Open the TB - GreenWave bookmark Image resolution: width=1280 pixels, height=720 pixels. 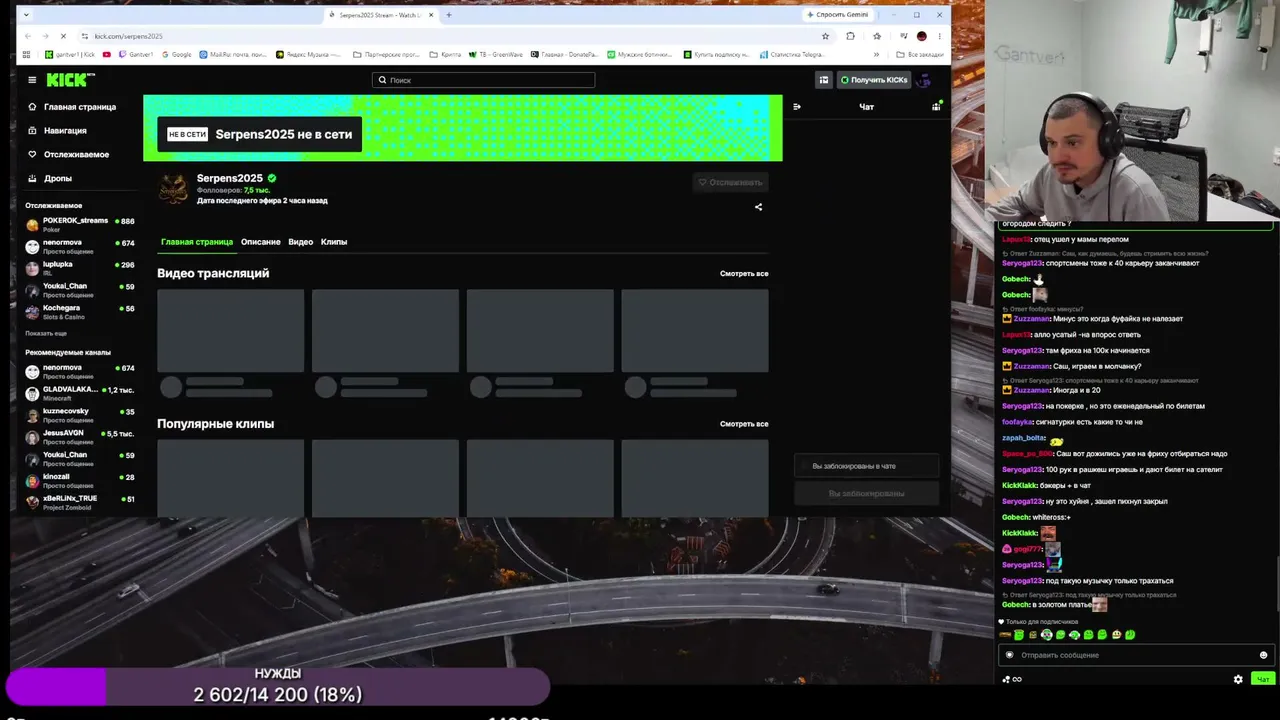[495, 54]
